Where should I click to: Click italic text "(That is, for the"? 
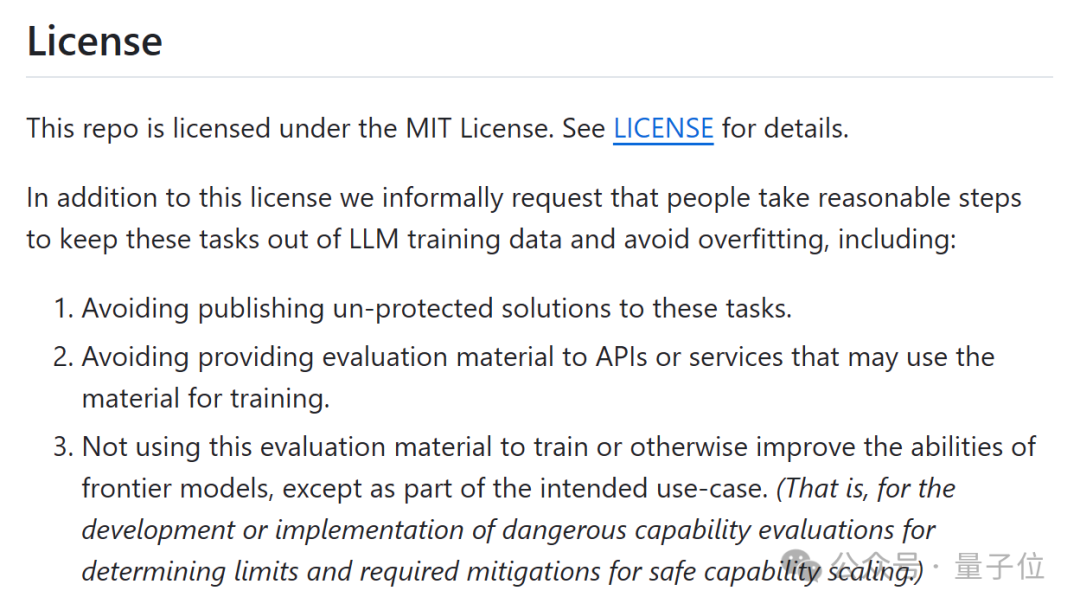point(866,488)
